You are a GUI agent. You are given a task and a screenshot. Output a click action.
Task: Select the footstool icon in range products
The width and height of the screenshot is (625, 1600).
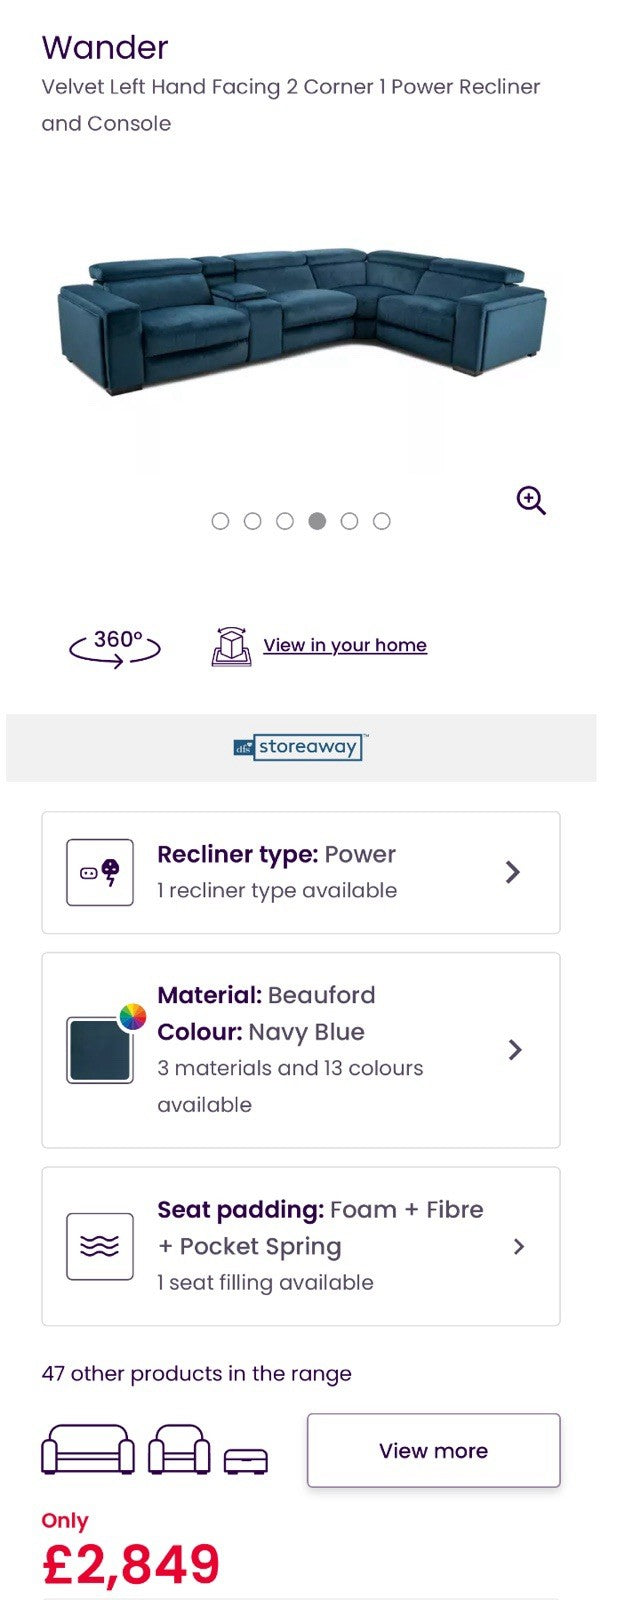point(245,1461)
